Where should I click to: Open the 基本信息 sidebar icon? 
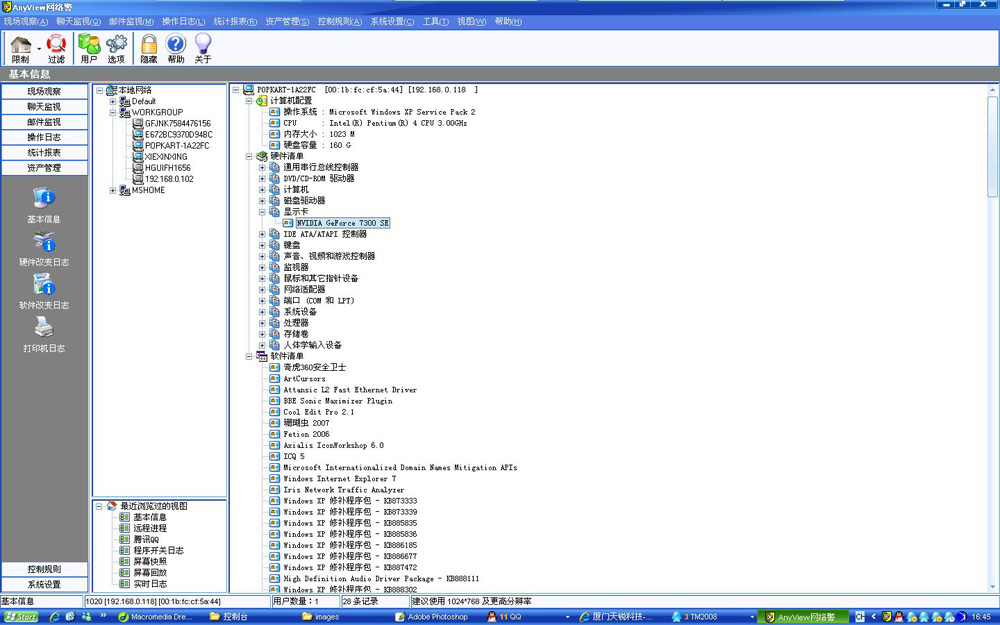click(43, 198)
